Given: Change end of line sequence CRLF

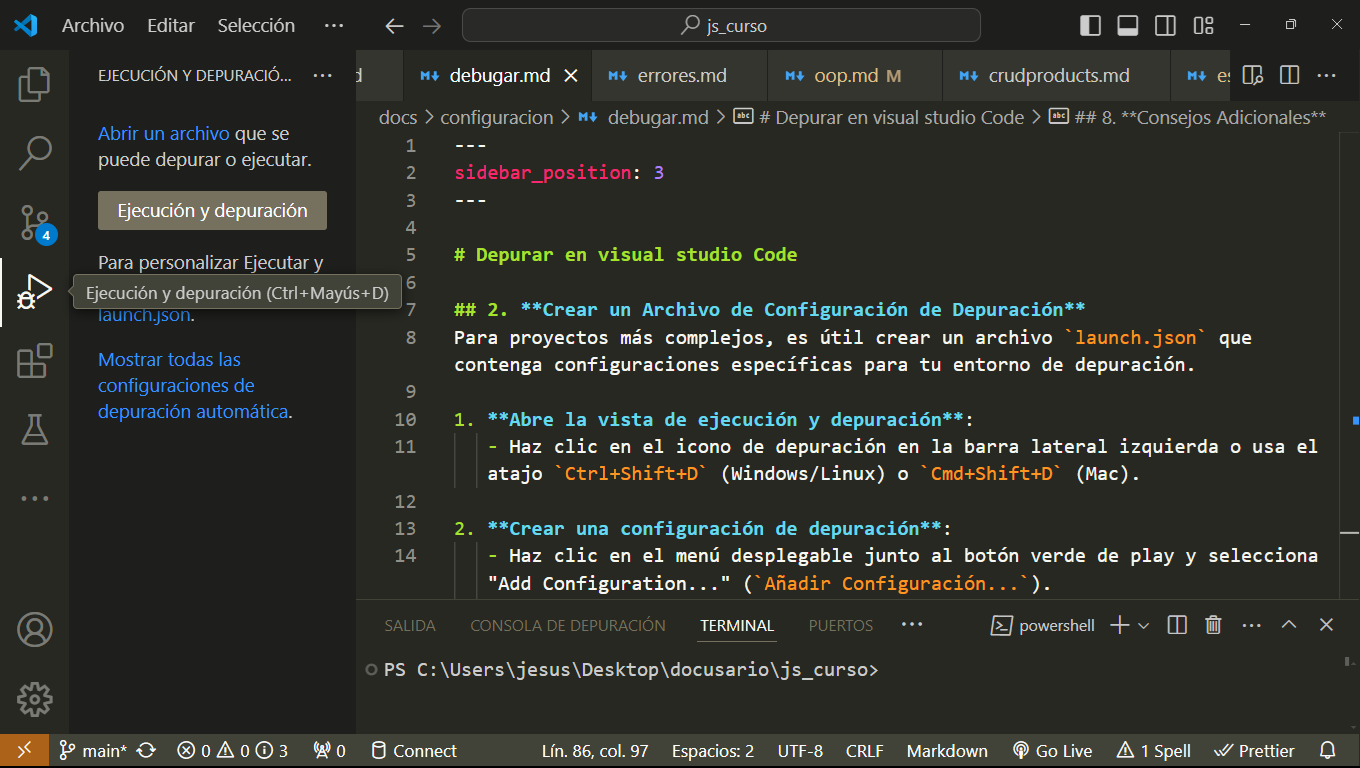Looking at the screenshot, I should tap(864, 751).
